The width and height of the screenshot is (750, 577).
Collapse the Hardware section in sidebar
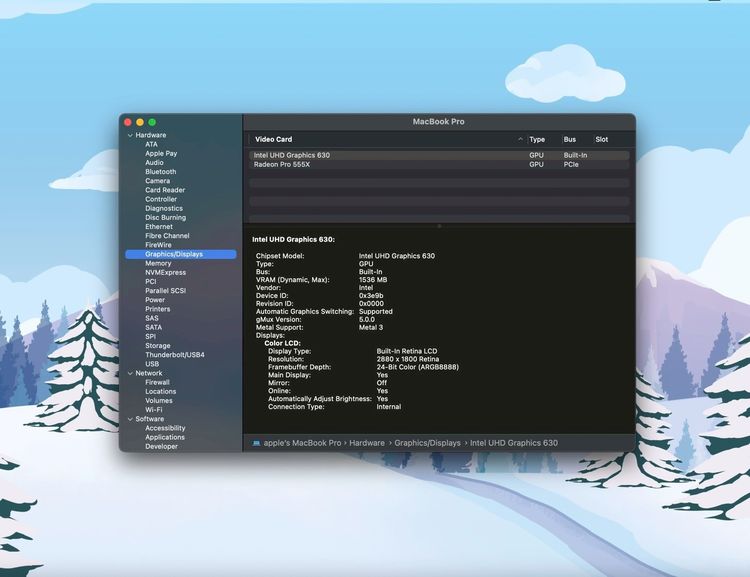point(129,135)
